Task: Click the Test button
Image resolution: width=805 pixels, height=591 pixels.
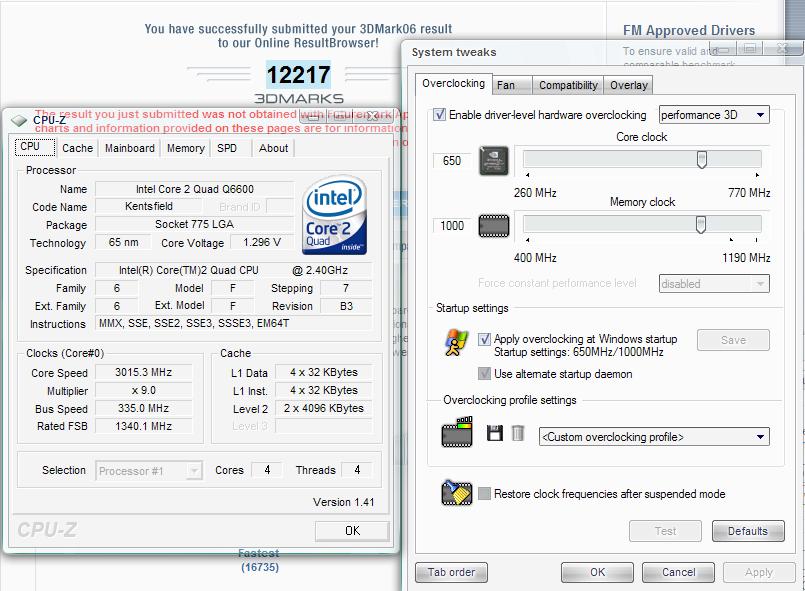Action: pyautogui.click(x=665, y=531)
